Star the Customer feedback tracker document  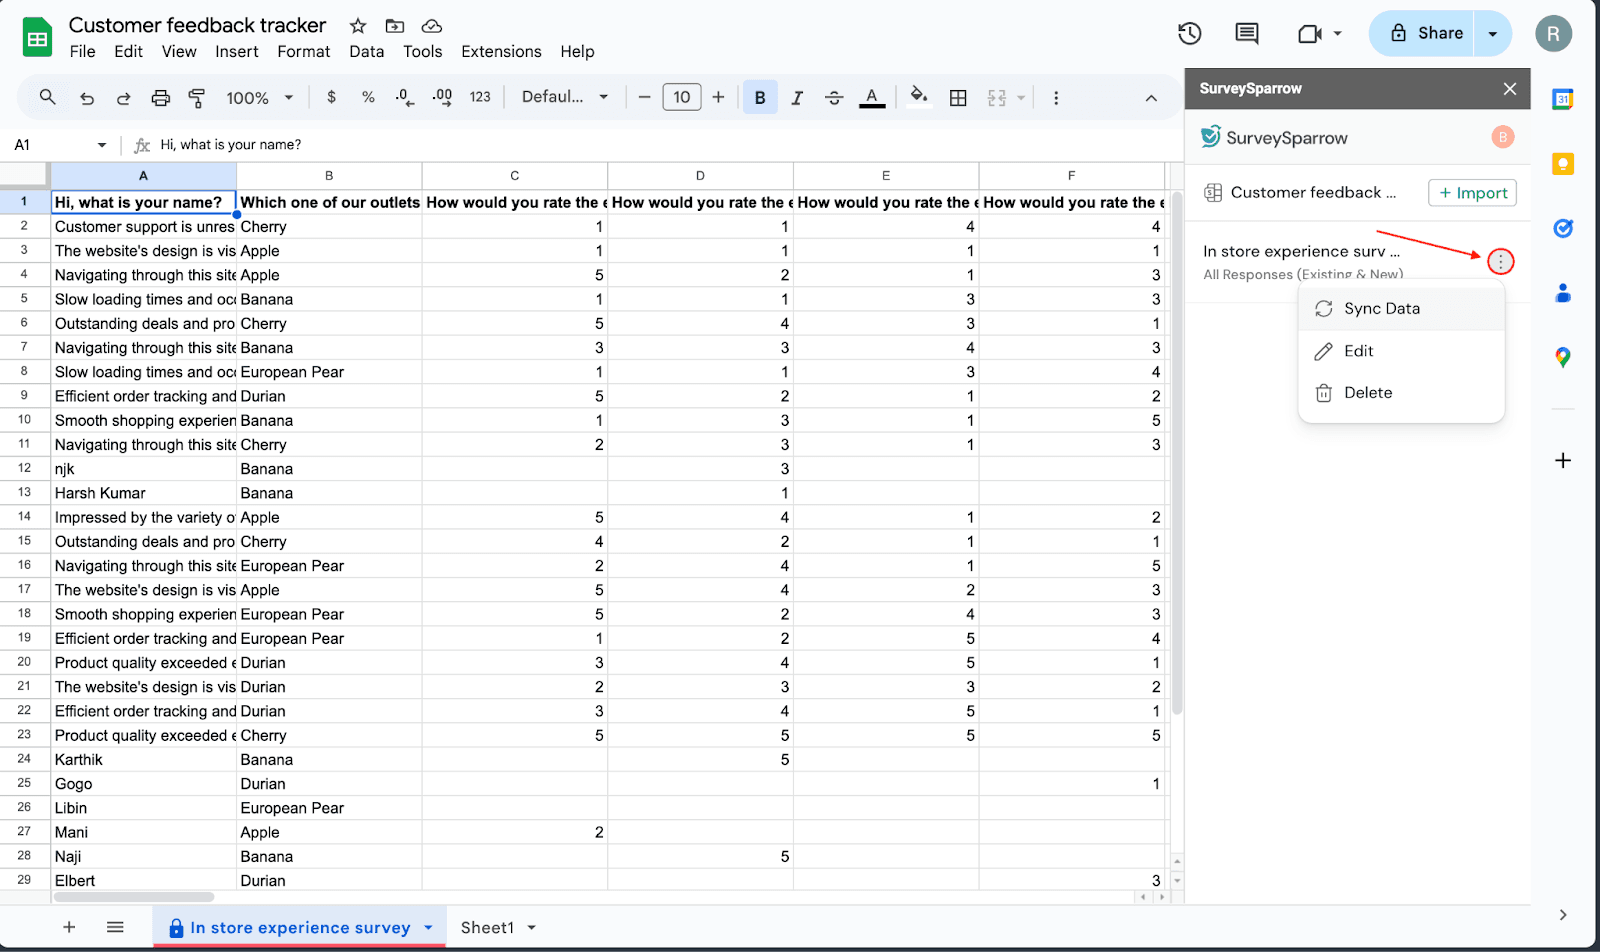pos(358,26)
